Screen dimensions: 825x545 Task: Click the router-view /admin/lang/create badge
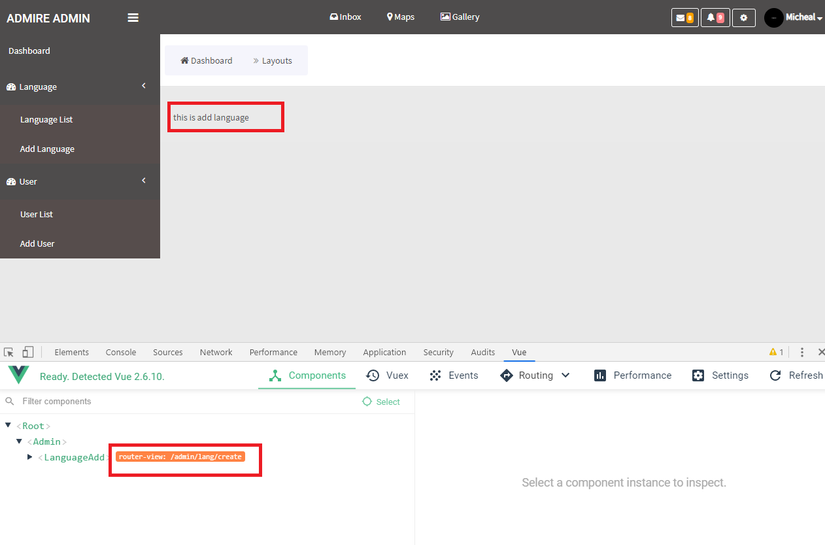[180, 457]
